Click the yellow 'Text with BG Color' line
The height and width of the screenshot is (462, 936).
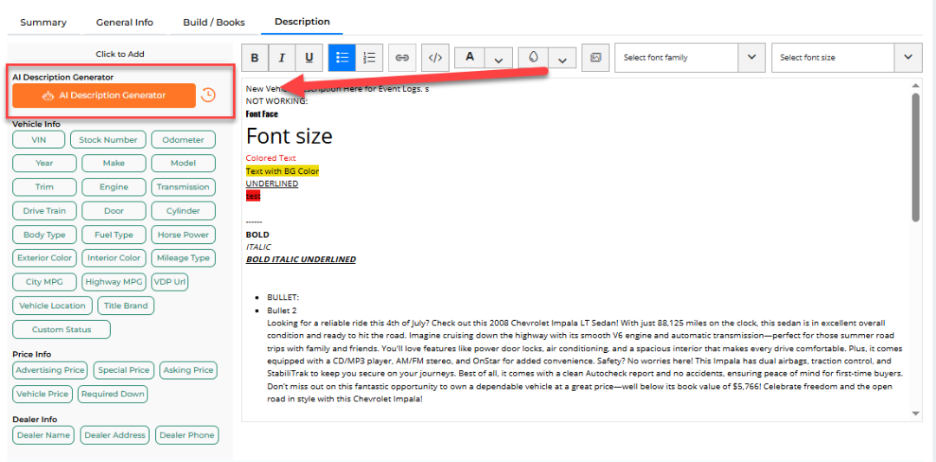tap(282, 171)
